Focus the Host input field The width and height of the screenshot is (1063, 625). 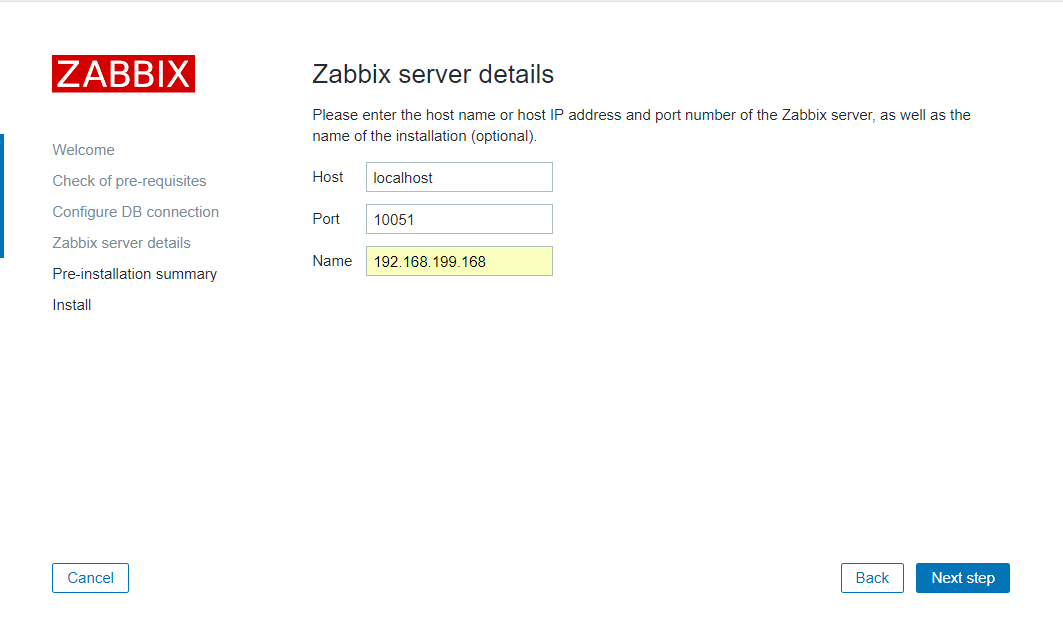[x=459, y=177]
